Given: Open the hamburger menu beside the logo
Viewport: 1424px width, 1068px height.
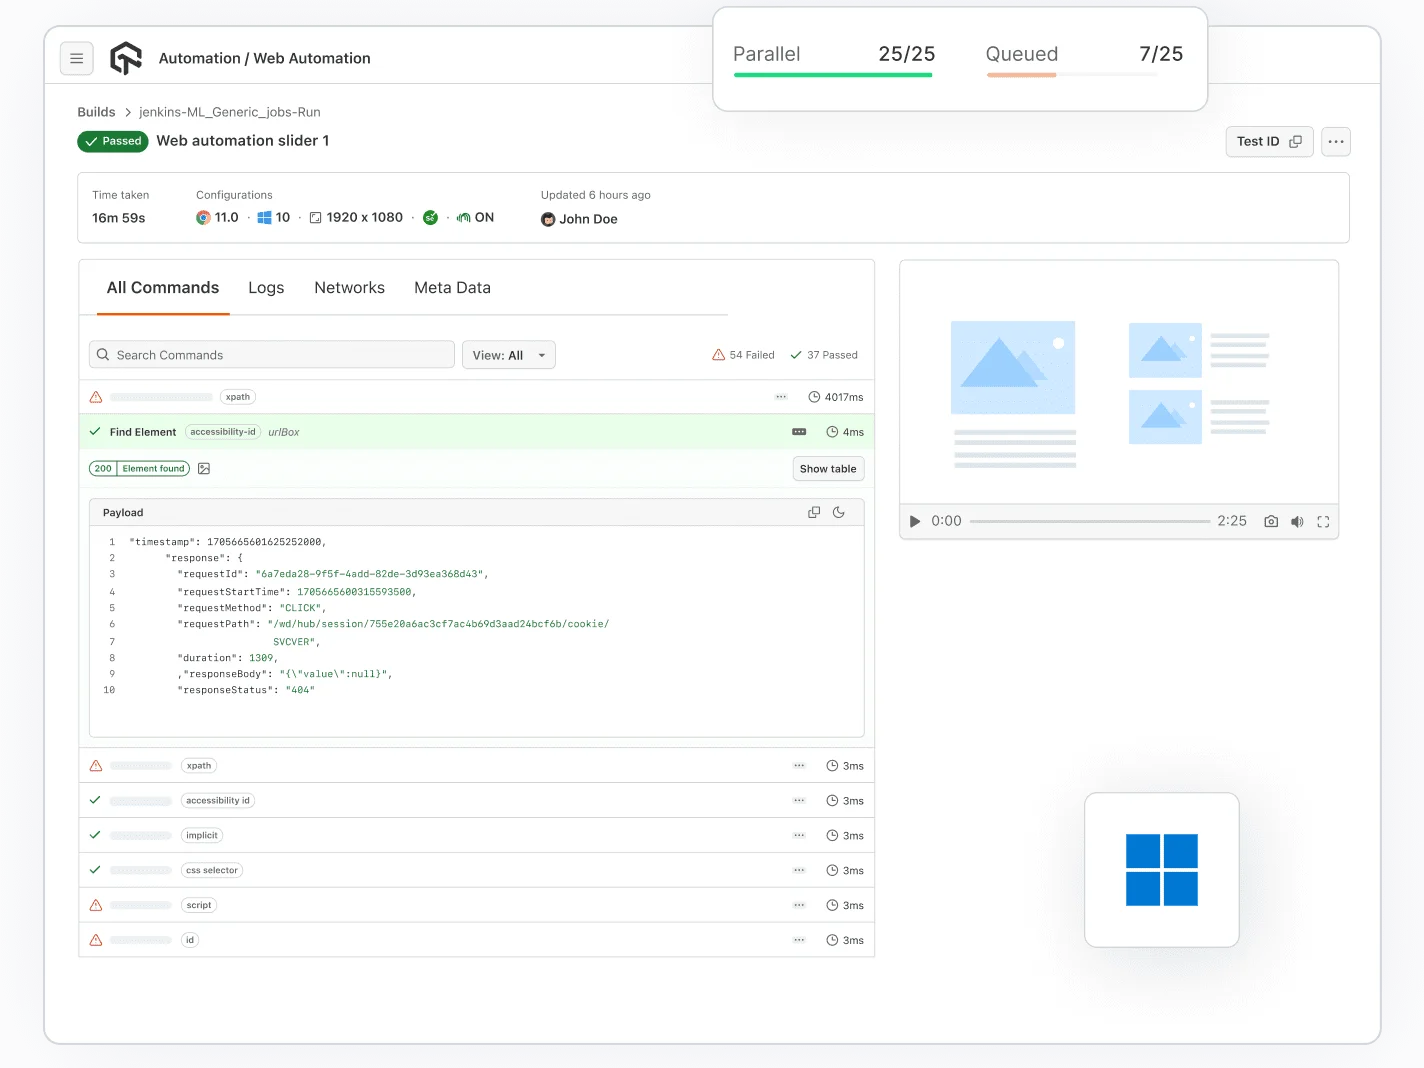Looking at the screenshot, I should point(77,58).
